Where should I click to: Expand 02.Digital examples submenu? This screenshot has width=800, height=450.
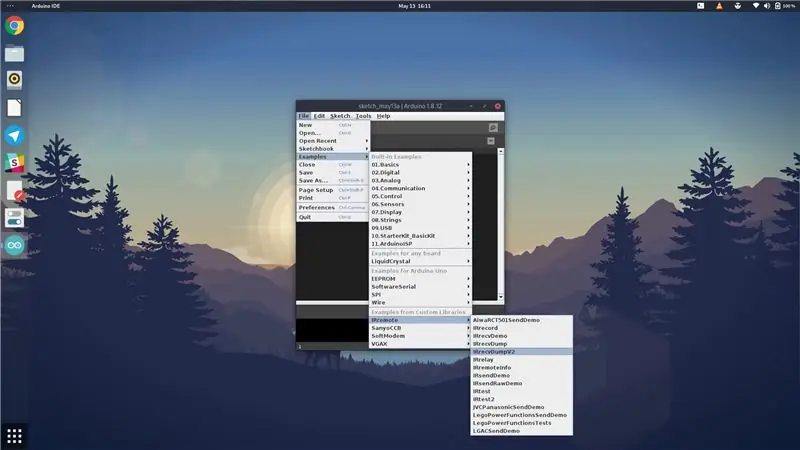[420, 172]
